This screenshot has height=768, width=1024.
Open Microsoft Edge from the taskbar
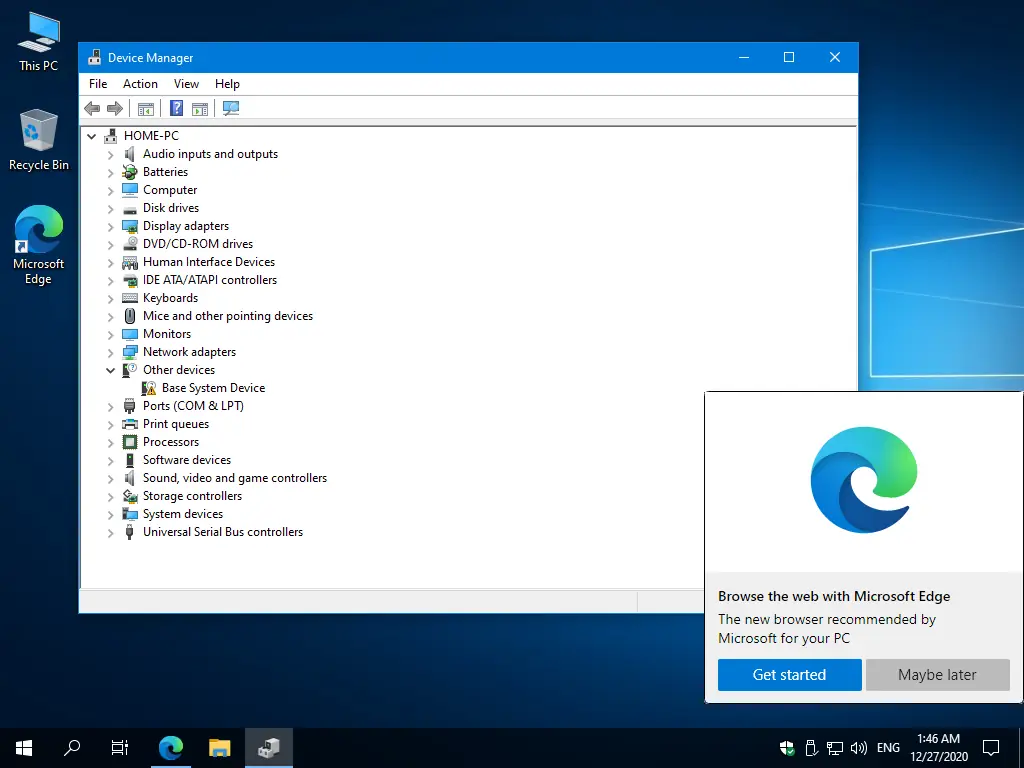click(170, 747)
